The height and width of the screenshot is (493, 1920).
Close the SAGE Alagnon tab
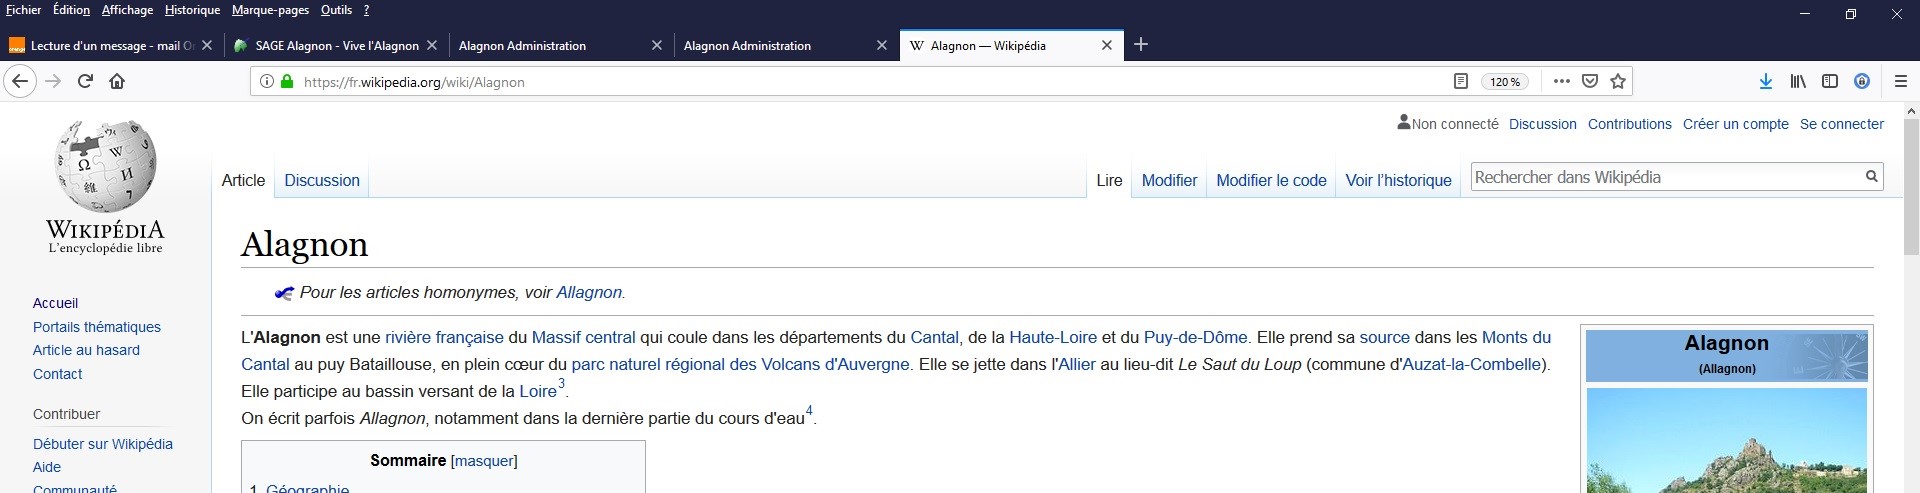pyautogui.click(x=432, y=45)
